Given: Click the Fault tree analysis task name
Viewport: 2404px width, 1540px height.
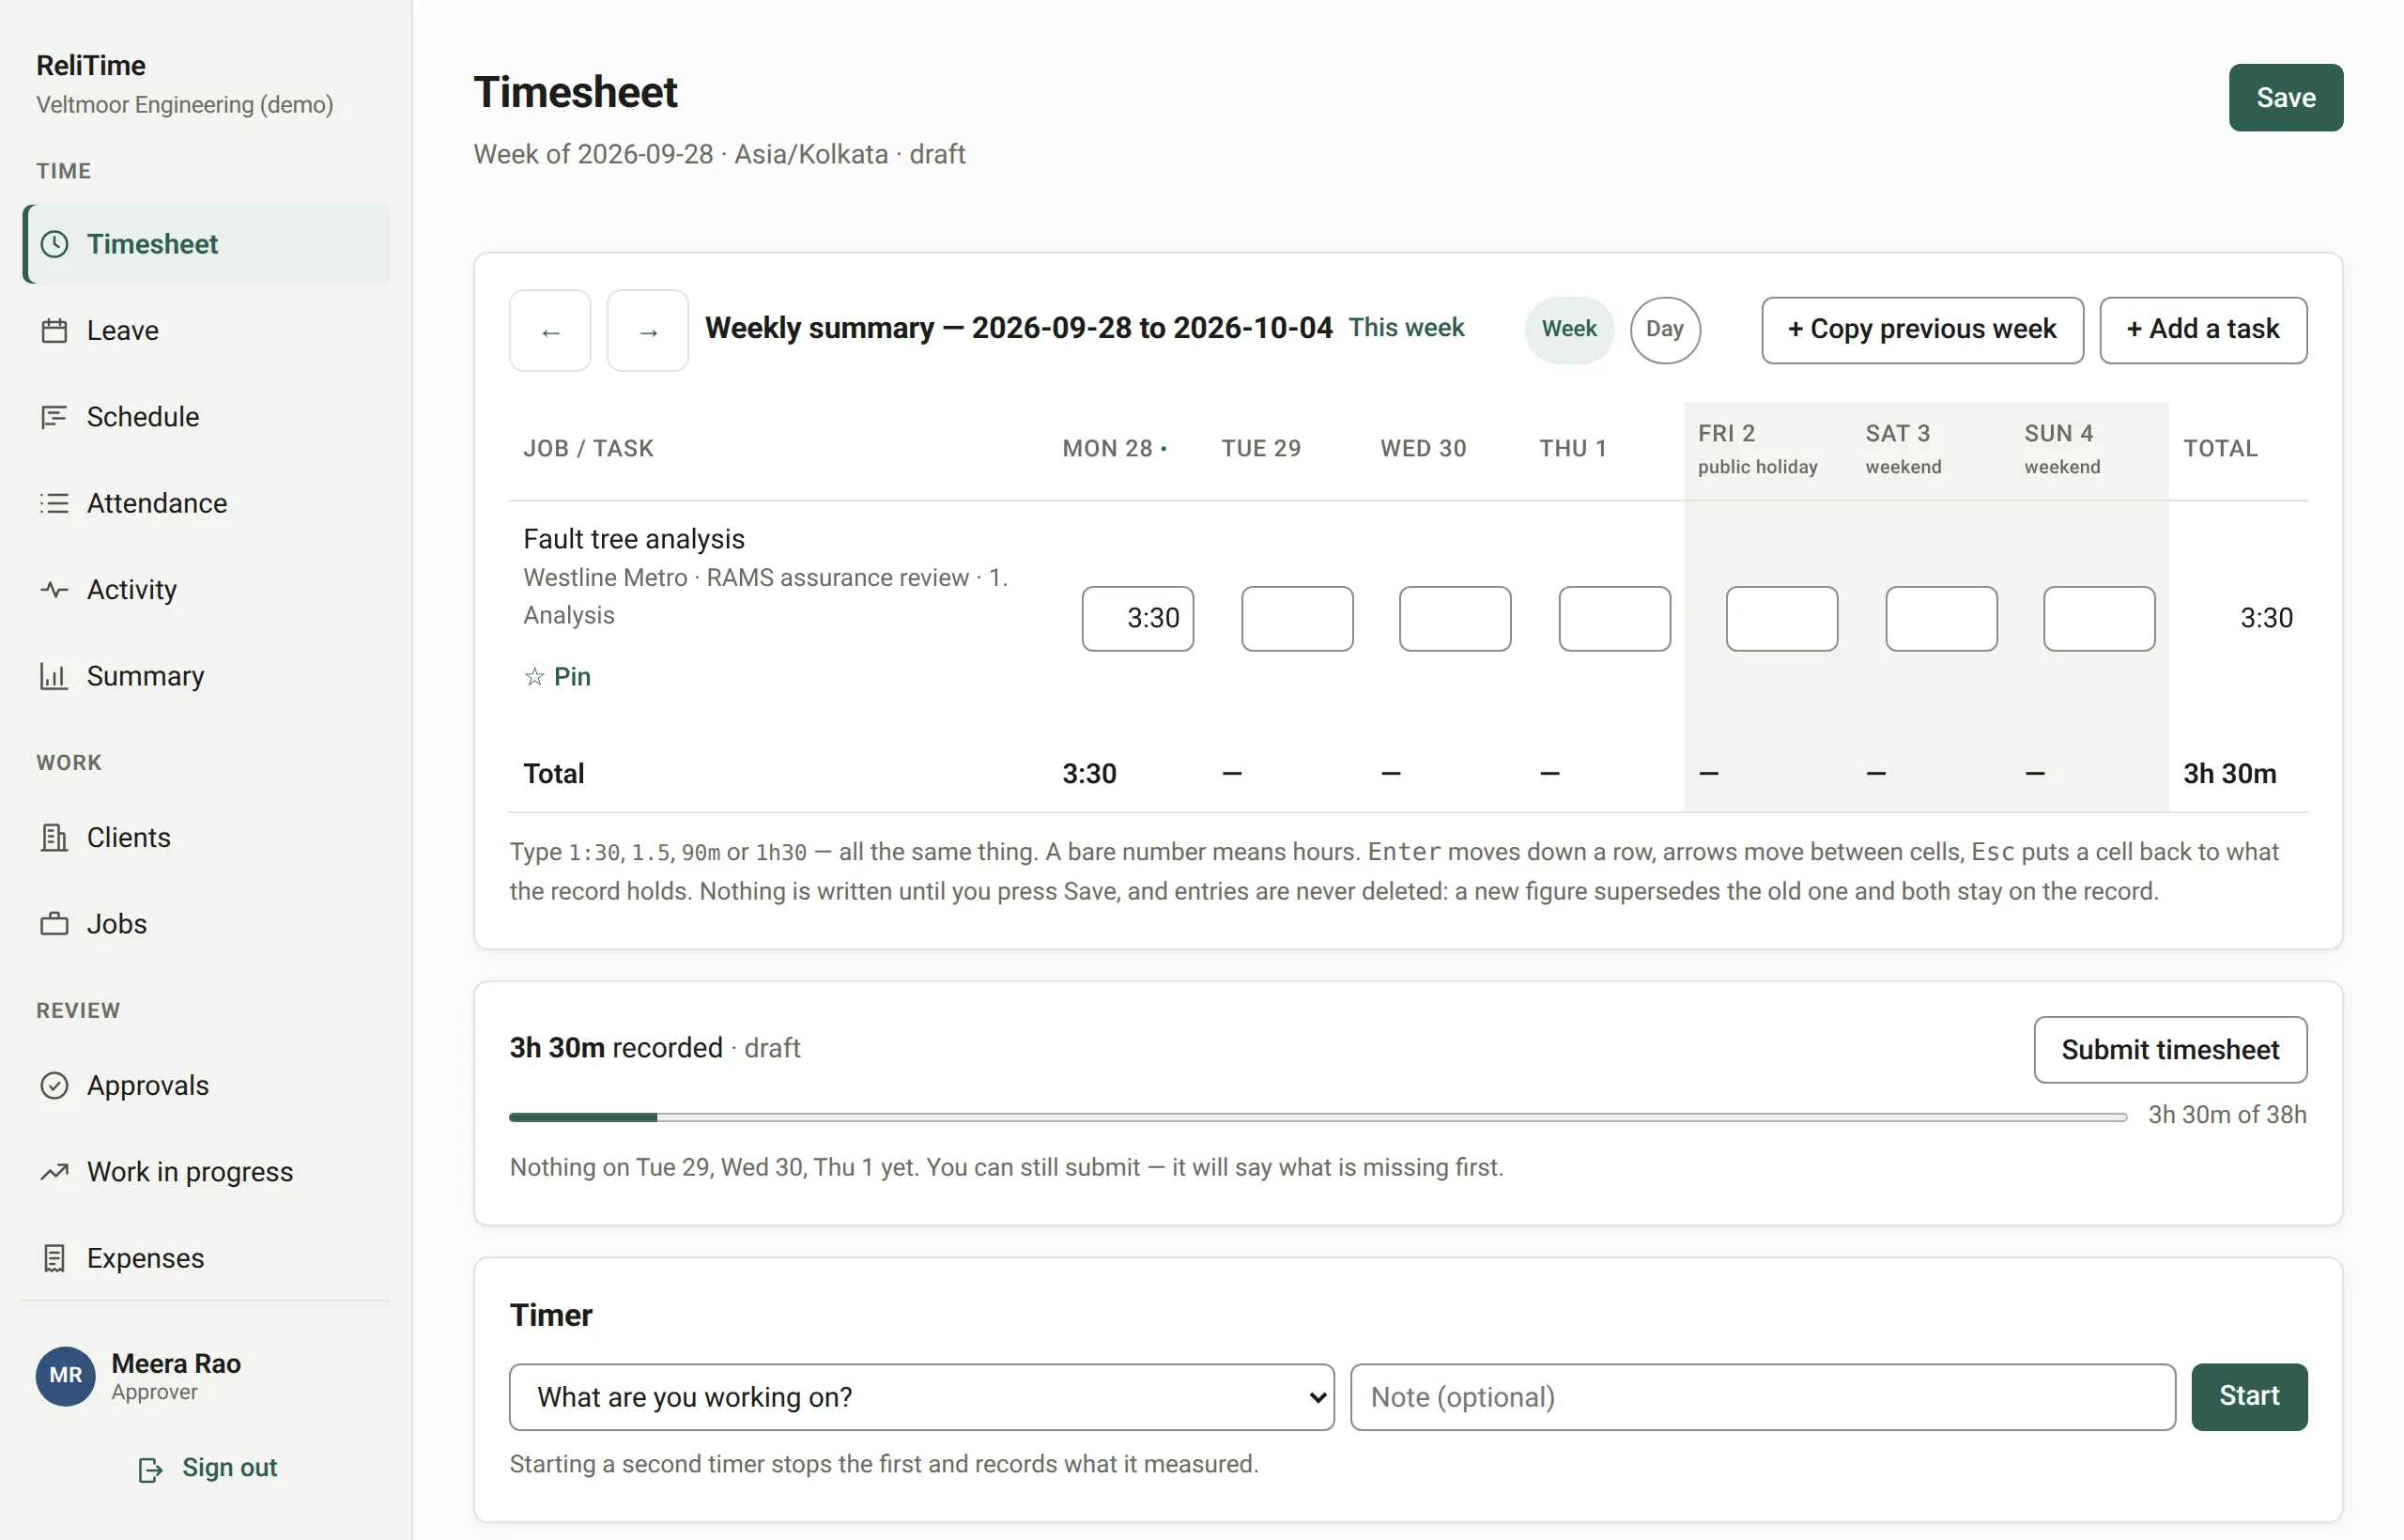Looking at the screenshot, I should 634,539.
